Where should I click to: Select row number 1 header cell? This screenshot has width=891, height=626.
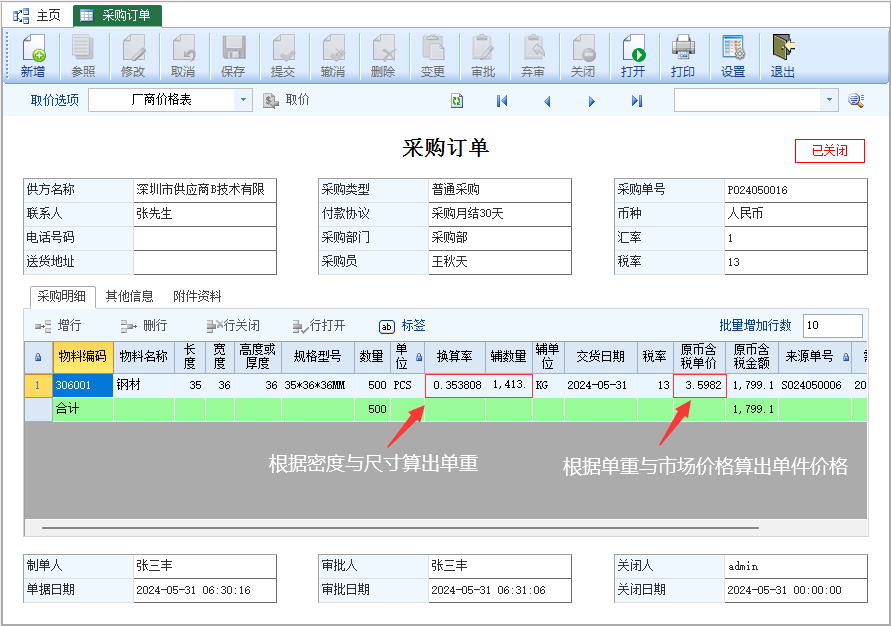[38, 386]
